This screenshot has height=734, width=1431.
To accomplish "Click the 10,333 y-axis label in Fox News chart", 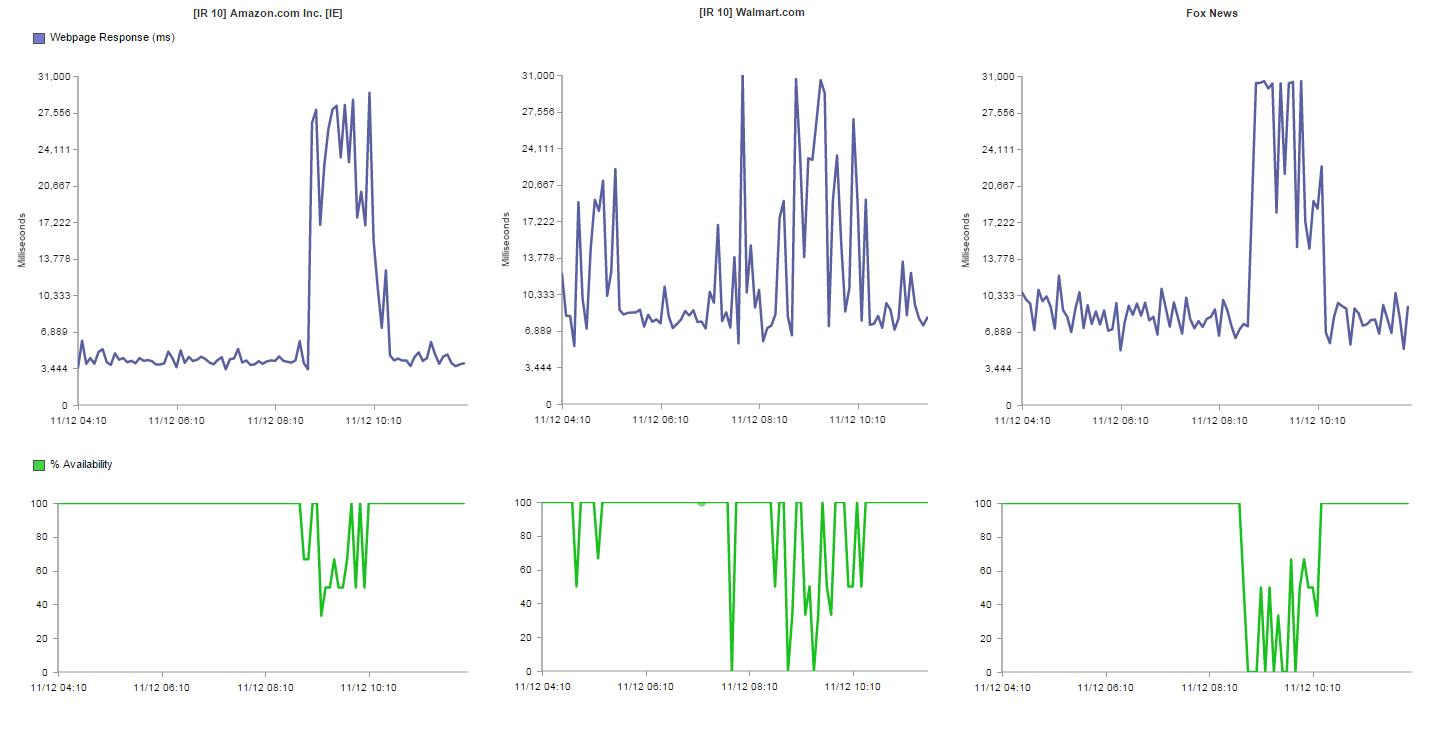I will (x=997, y=296).
